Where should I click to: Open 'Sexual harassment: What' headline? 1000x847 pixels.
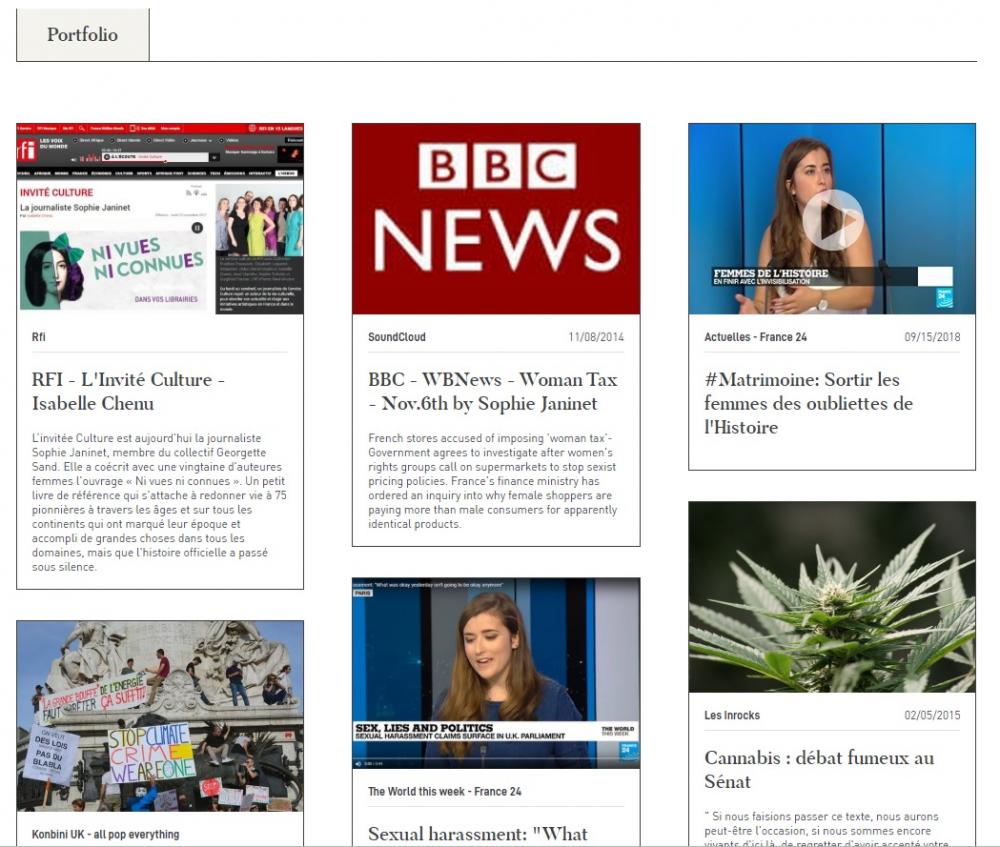point(478,834)
